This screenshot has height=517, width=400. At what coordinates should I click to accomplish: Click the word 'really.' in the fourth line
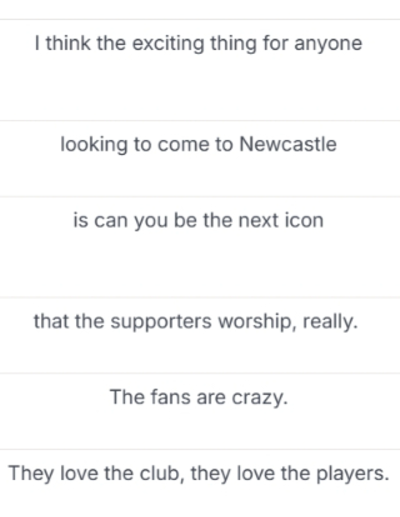330,322
